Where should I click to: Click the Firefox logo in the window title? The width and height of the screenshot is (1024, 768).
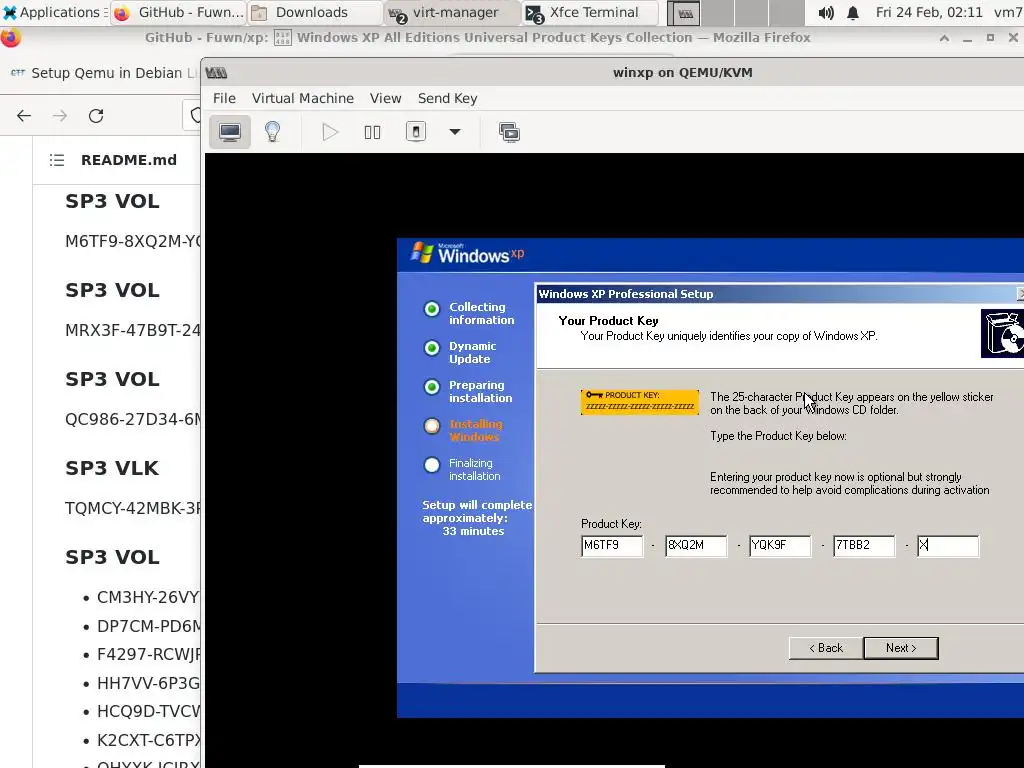coord(10,37)
